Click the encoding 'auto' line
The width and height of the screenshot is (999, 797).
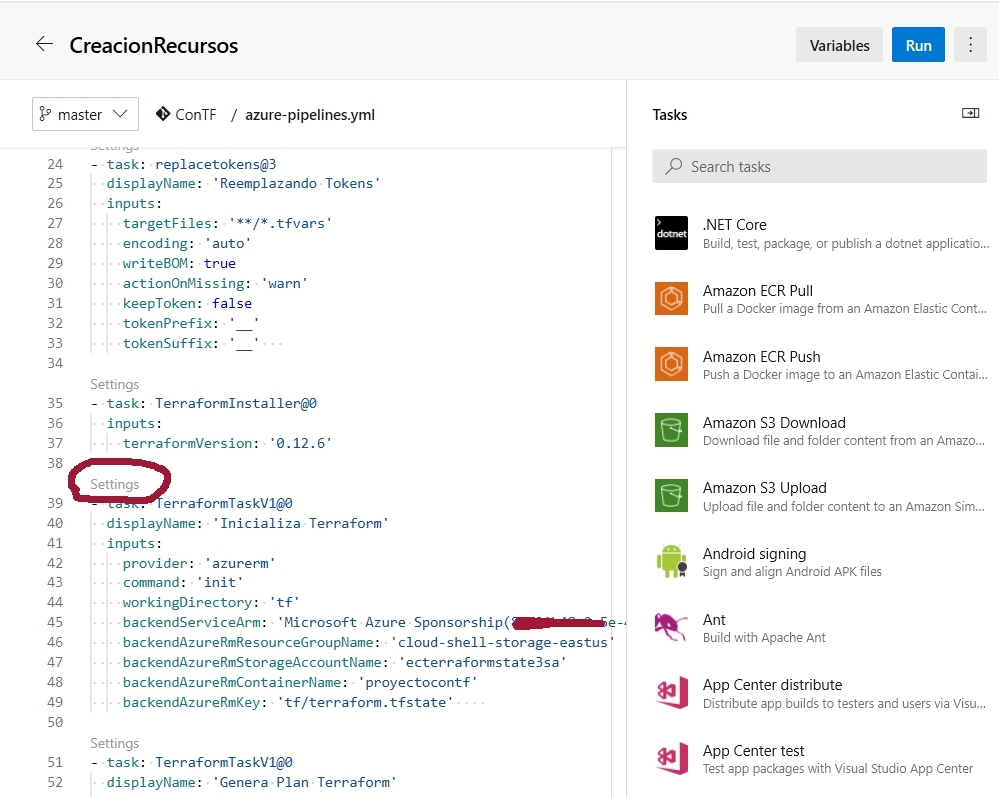tap(187, 243)
